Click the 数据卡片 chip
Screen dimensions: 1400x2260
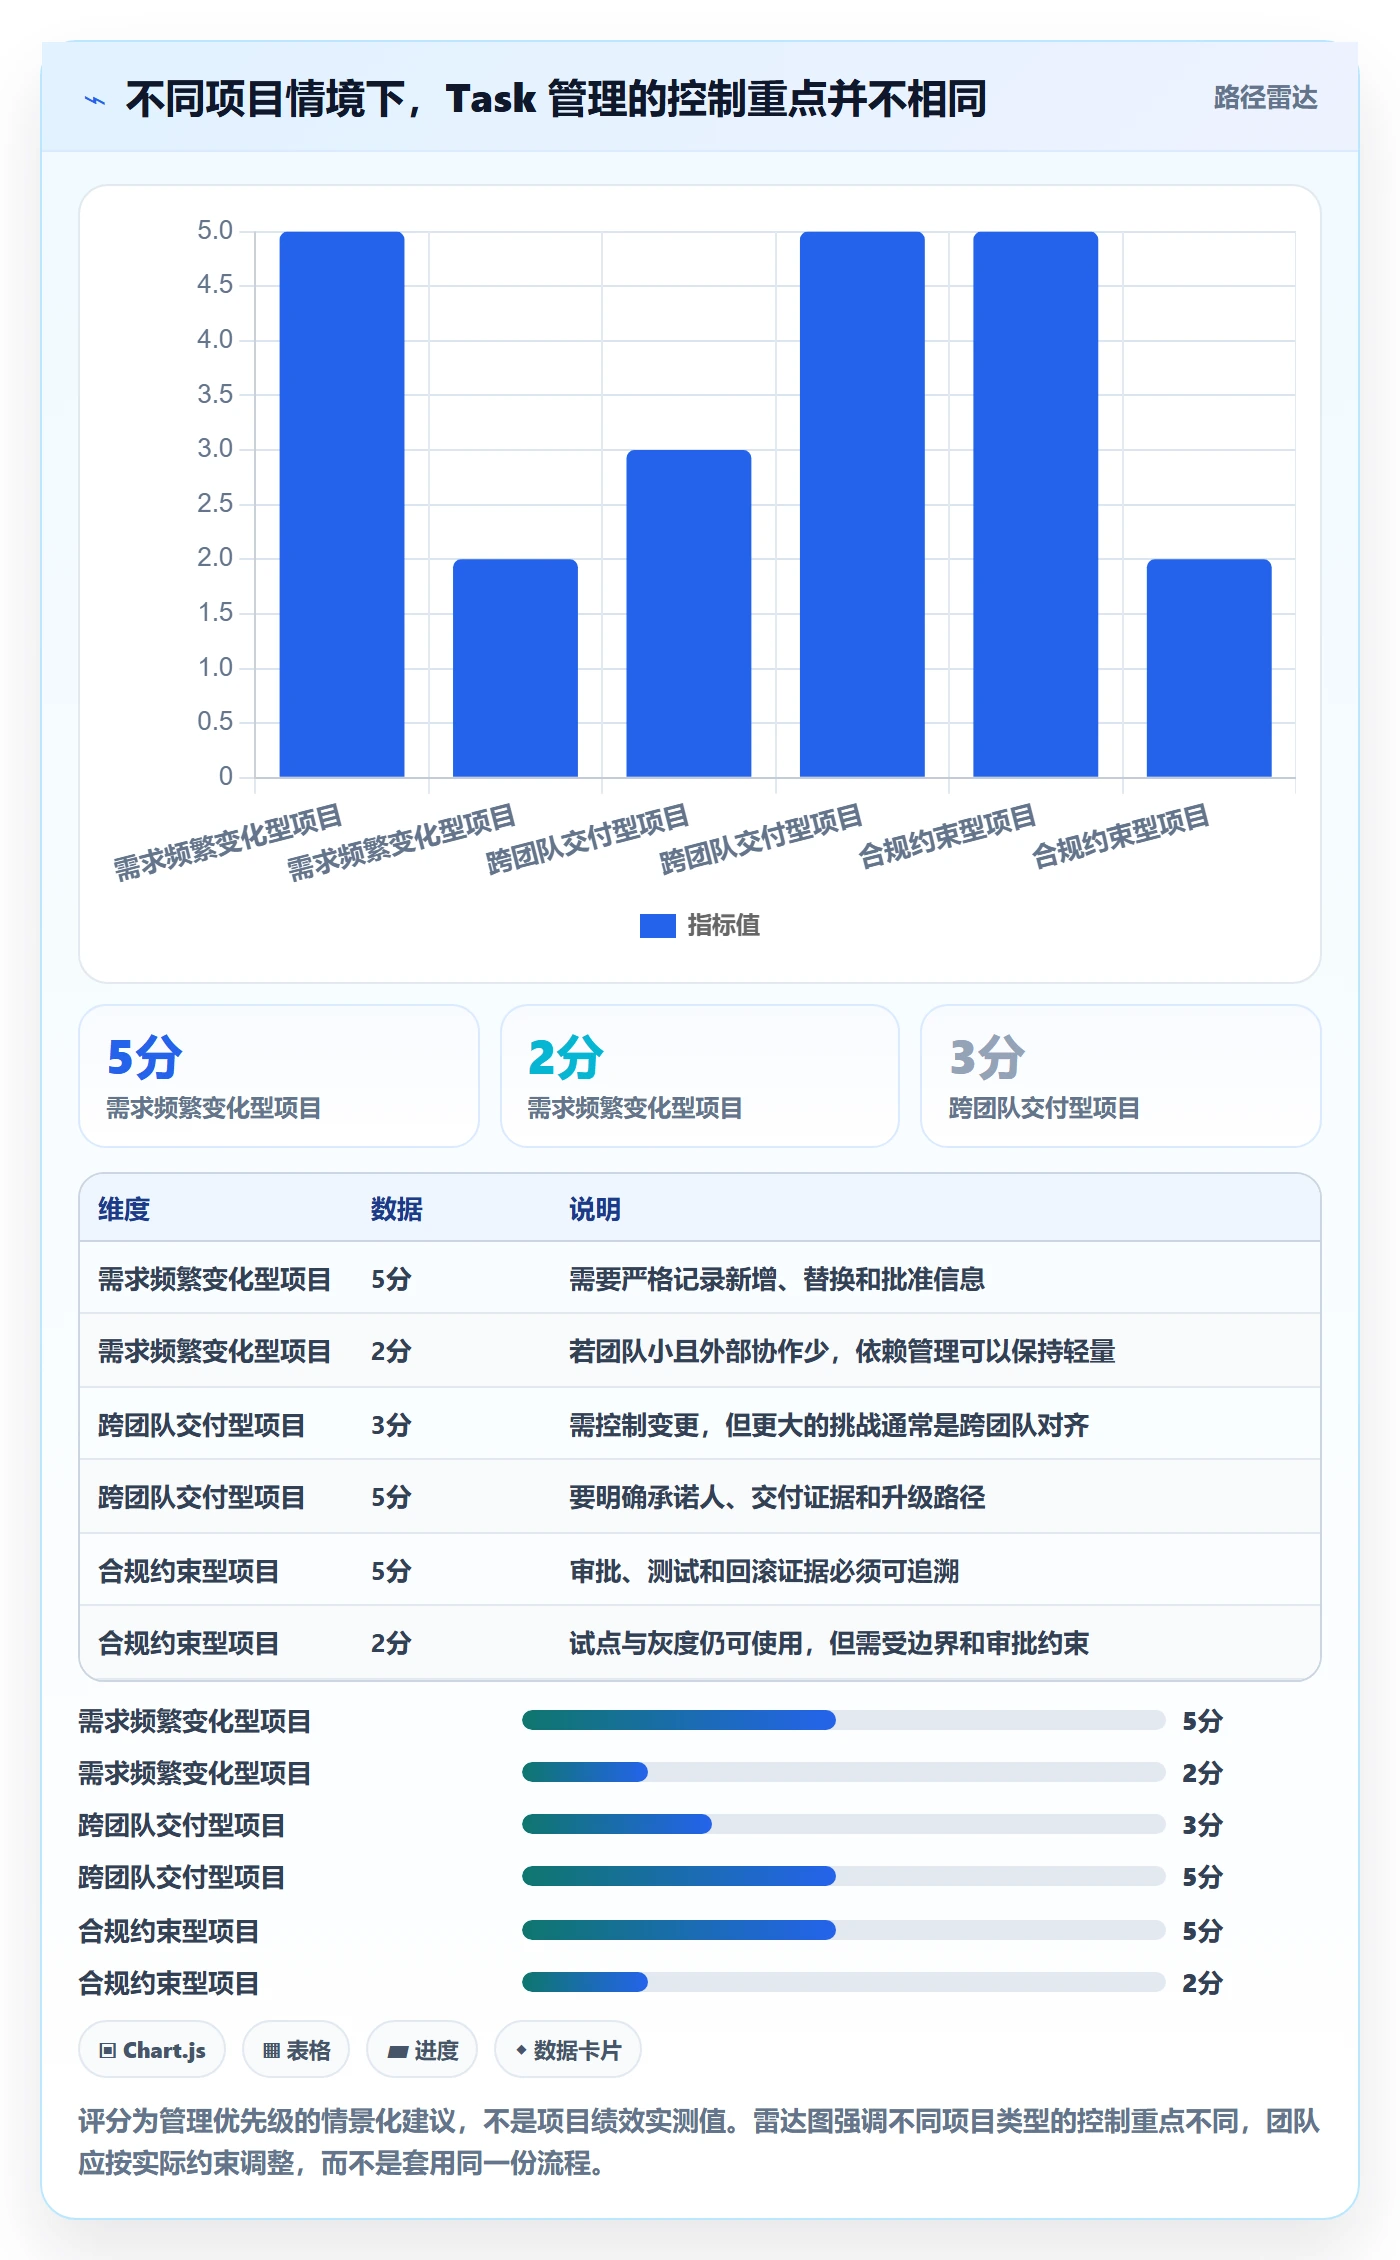568,2050
